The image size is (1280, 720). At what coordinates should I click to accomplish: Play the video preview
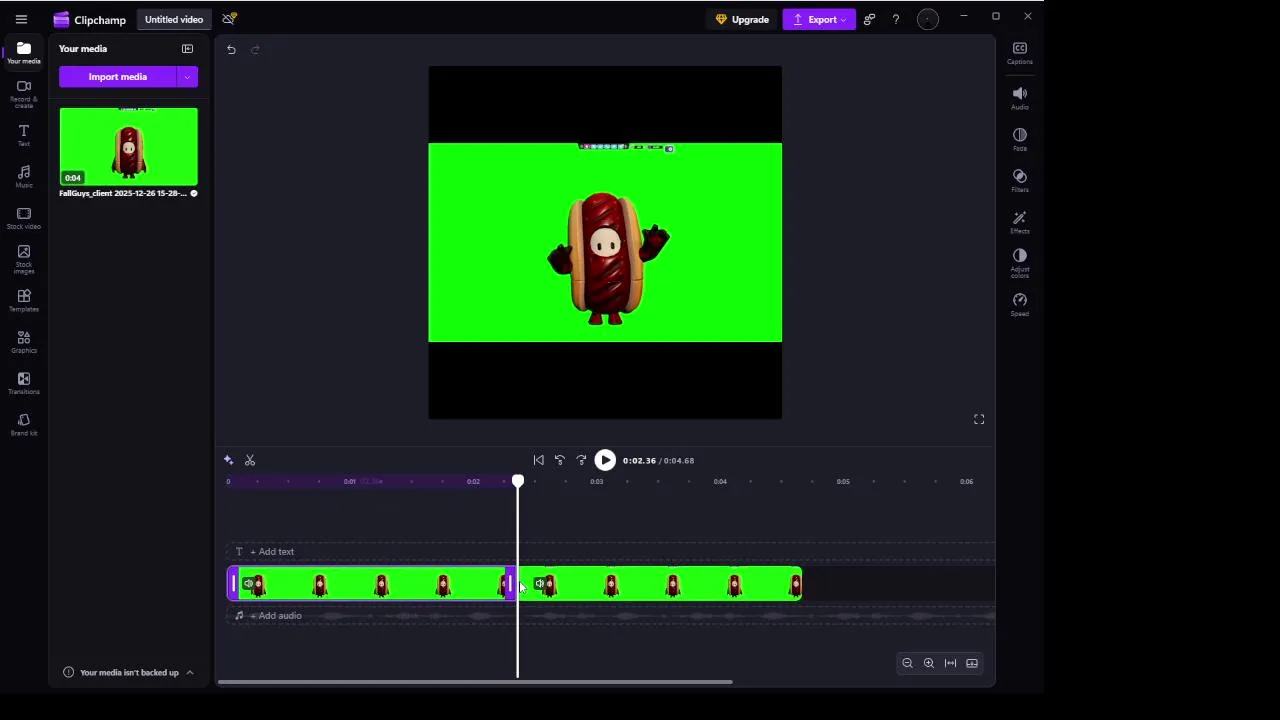click(605, 460)
